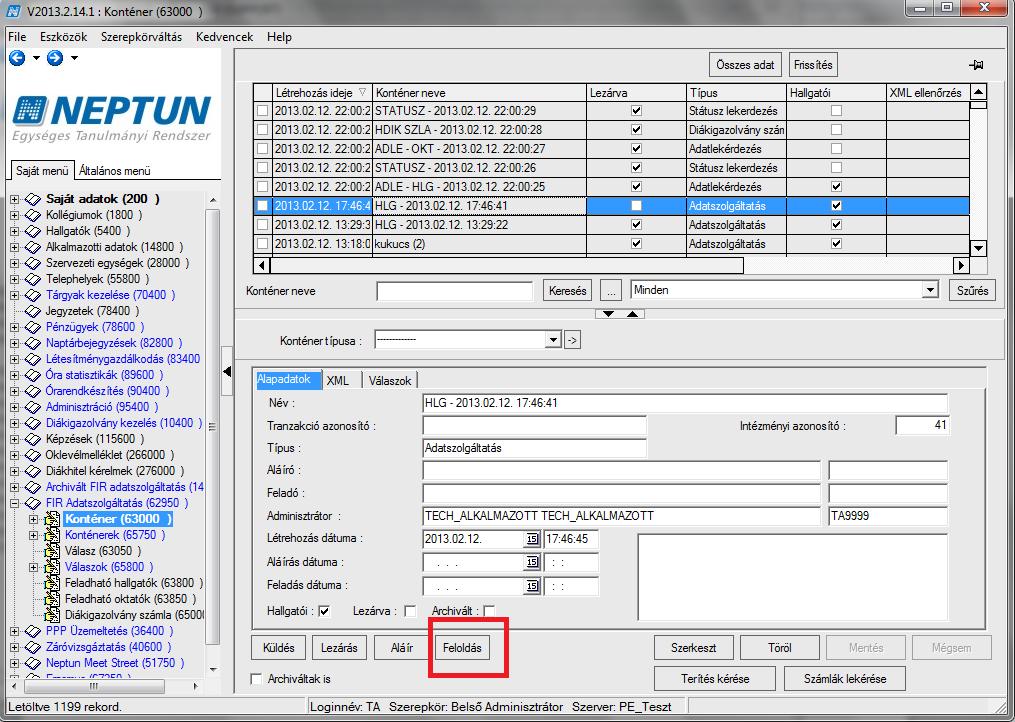Click the Konténerek (65750) node icon

coord(52,536)
